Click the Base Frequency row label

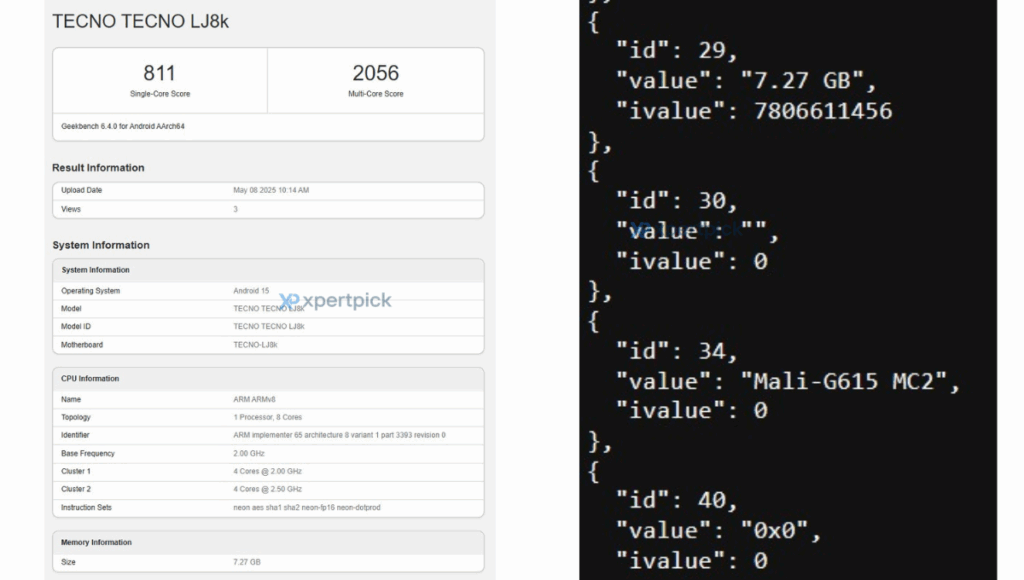pos(88,453)
